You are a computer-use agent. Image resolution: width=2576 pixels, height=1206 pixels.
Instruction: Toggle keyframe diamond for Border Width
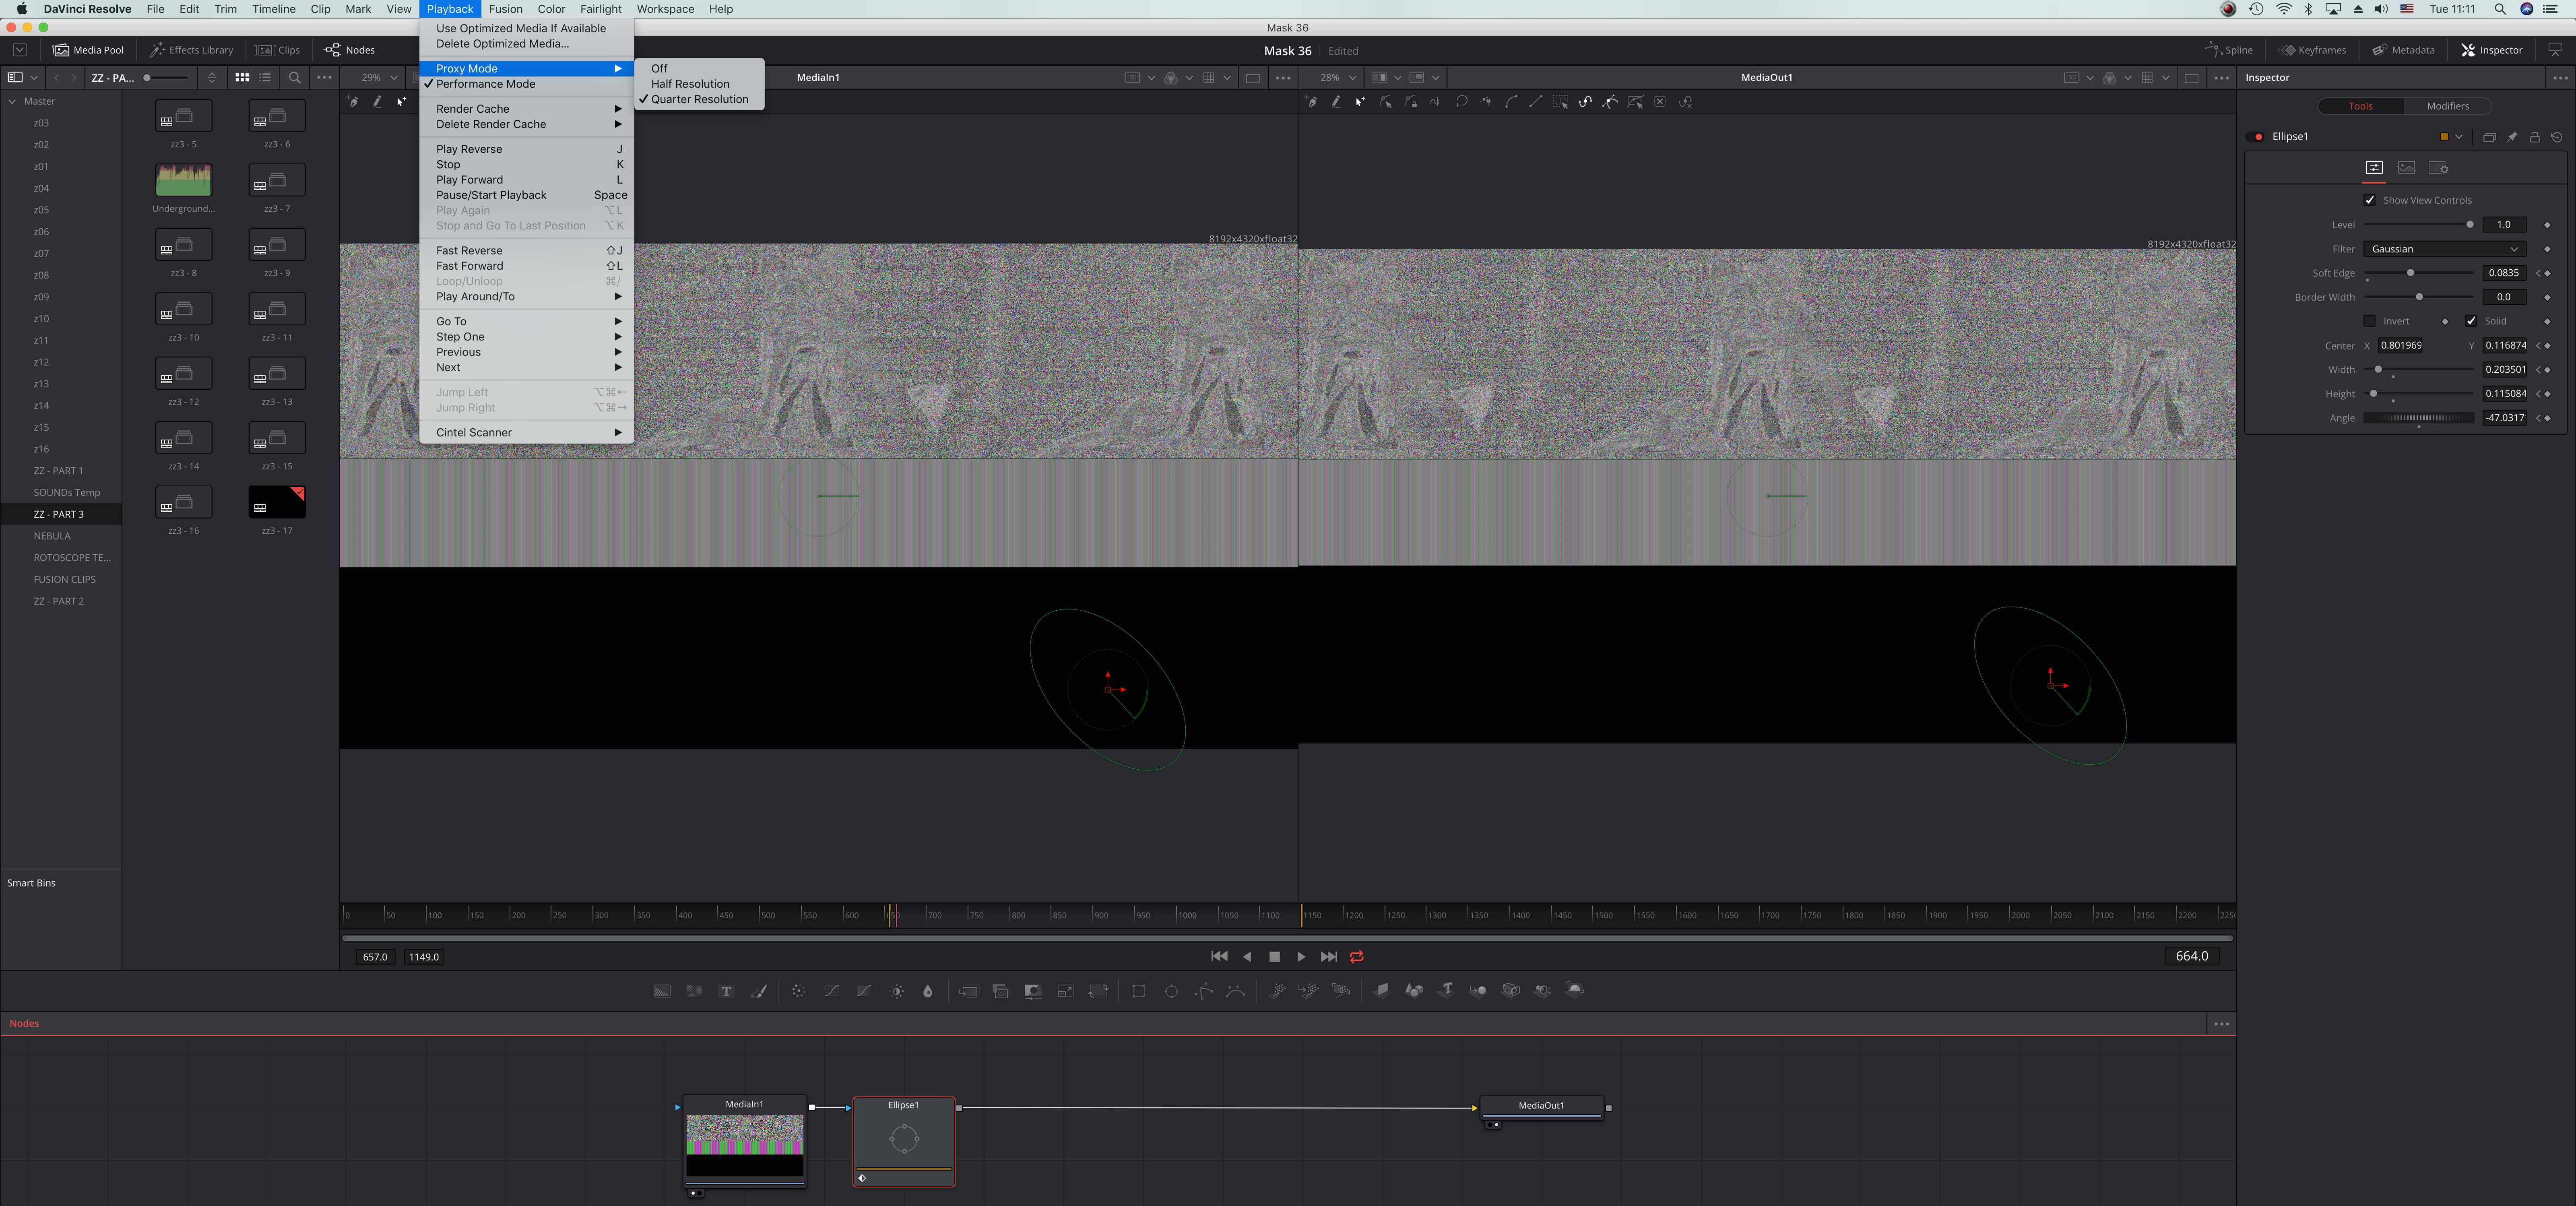click(x=2547, y=297)
